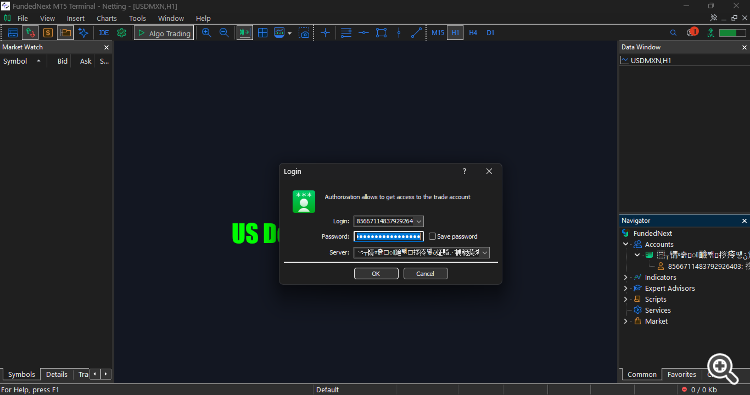The height and width of the screenshot is (395, 750).
Task: Open the Insert menu
Action: coord(76,18)
